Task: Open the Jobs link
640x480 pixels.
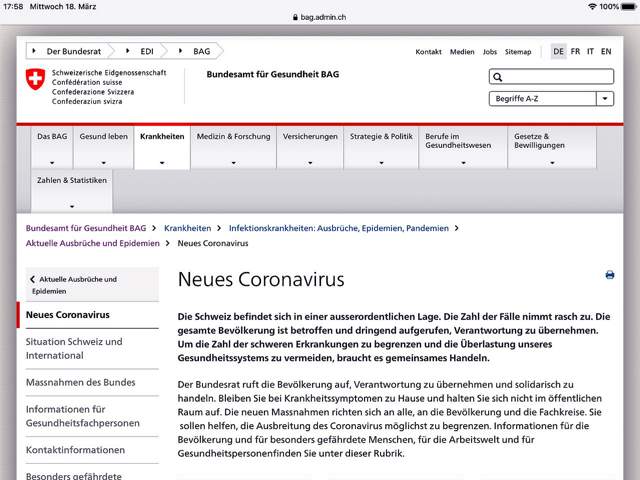Action: click(x=490, y=52)
